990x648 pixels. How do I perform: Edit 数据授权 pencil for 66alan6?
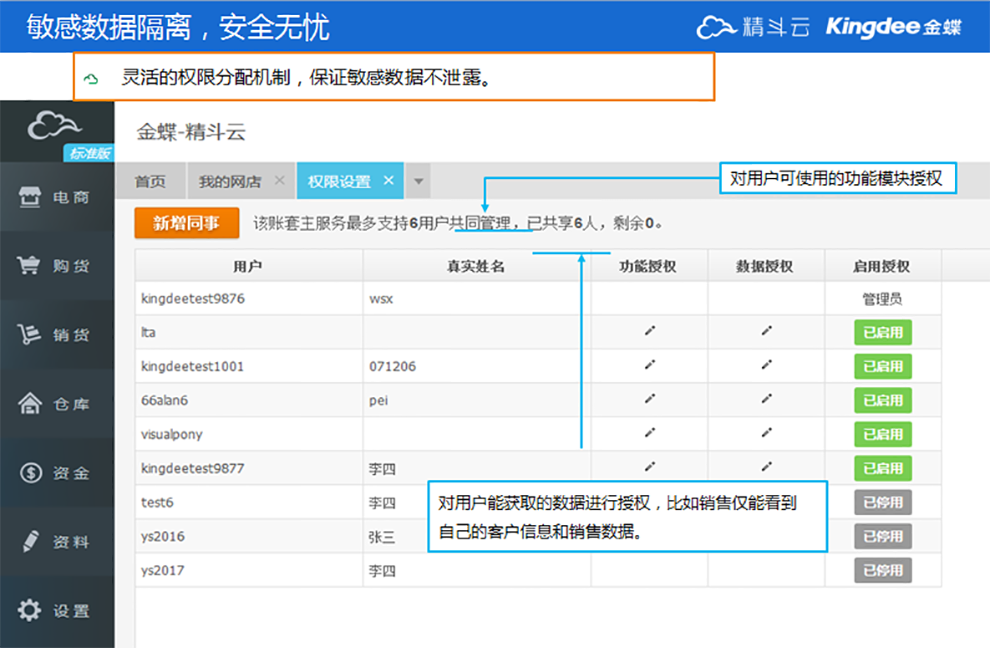[766, 399]
